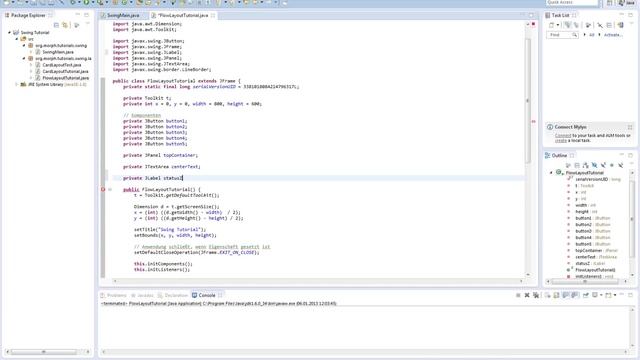Open the New Task dropdown arrow
Image resolution: width=640 pixels, height=360 pixels.
point(558,25)
